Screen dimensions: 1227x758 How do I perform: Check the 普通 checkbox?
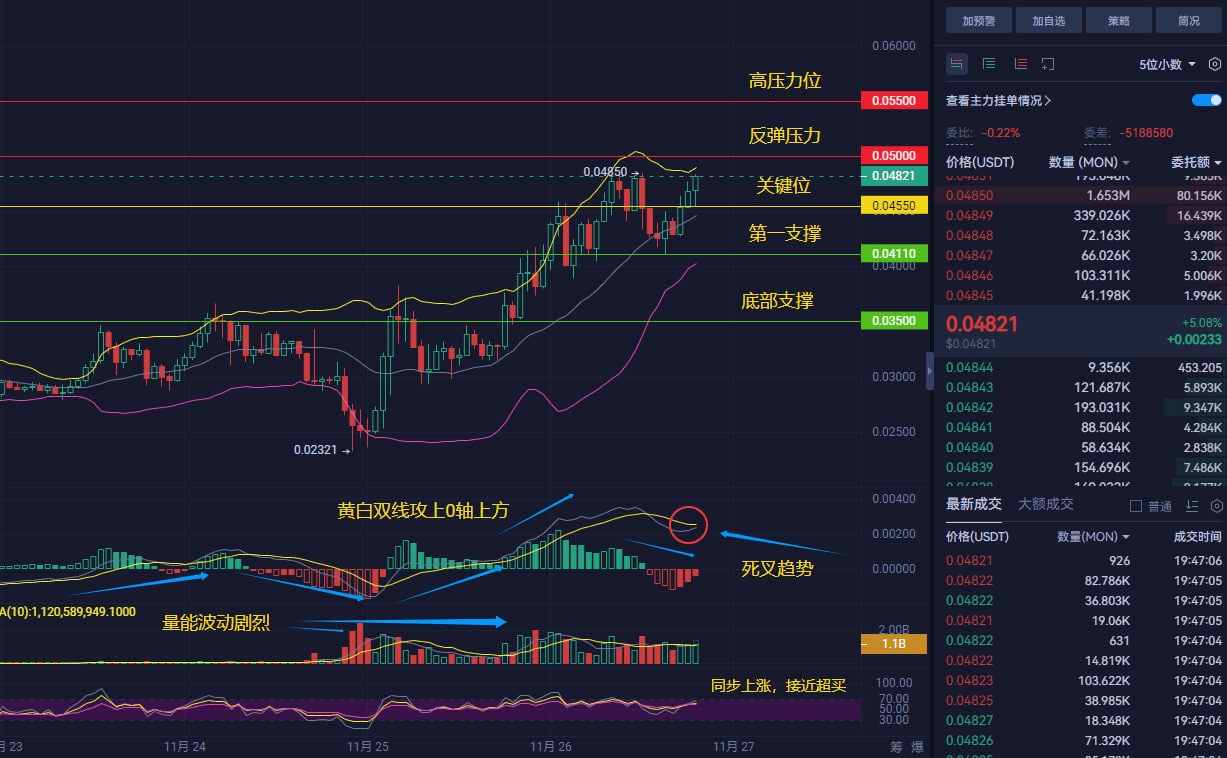(1135, 506)
